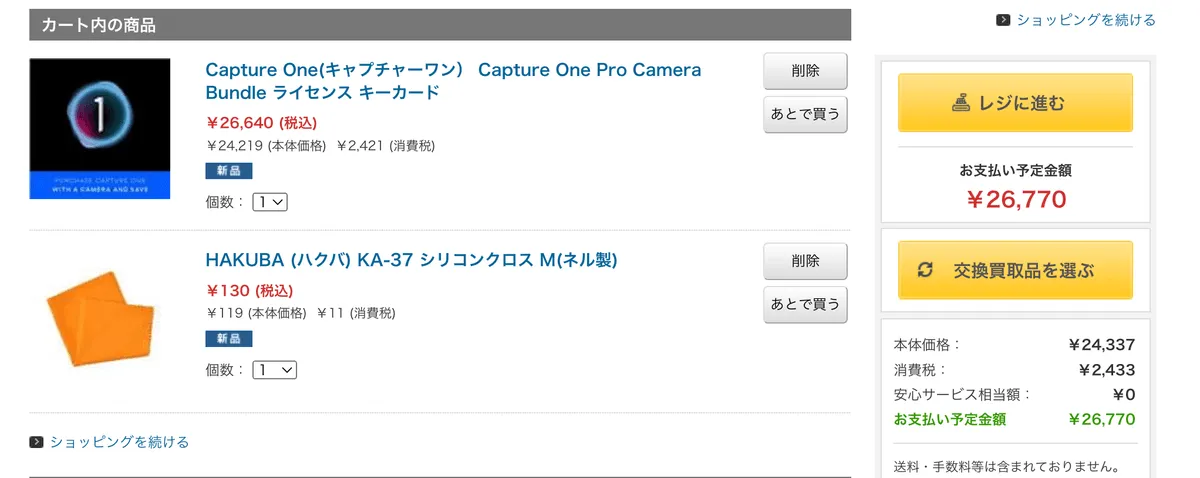1200x478 pixels.
Task: Click the refresh arrows icon on 交換買取品を選ぶ
Action: (925, 270)
